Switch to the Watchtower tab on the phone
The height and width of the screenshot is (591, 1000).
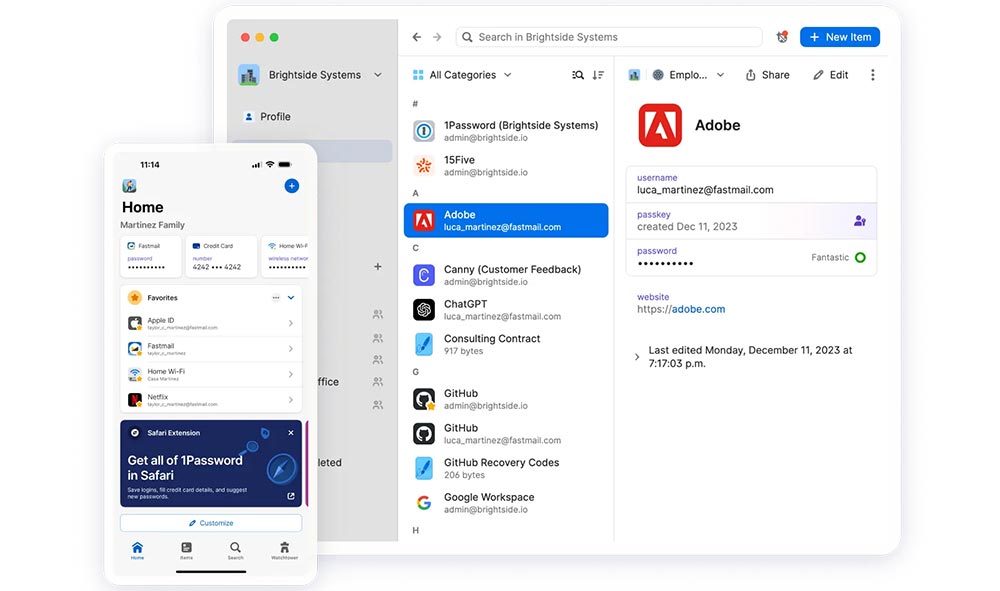(x=284, y=550)
